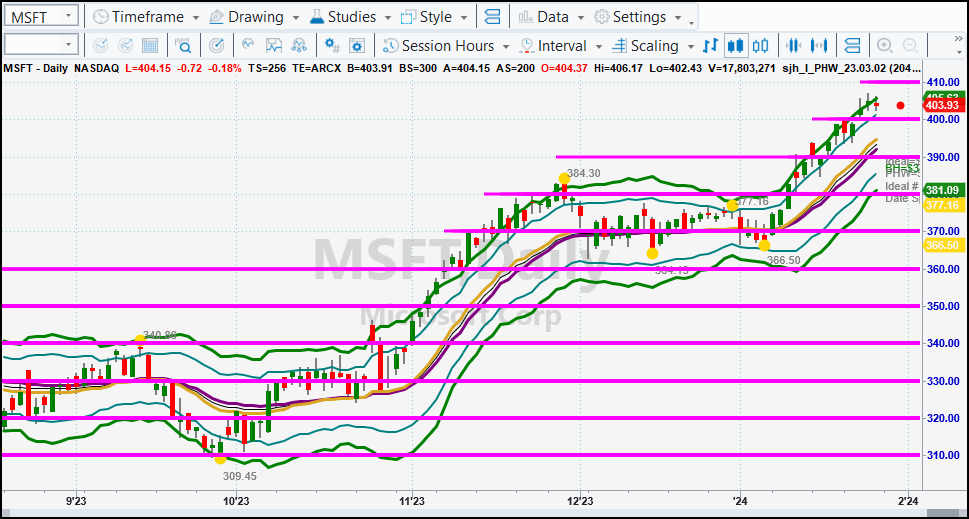Viewport: 969px width, 519px height.
Task: Switch to hollow candlestick chart style
Action: pos(760,45)
